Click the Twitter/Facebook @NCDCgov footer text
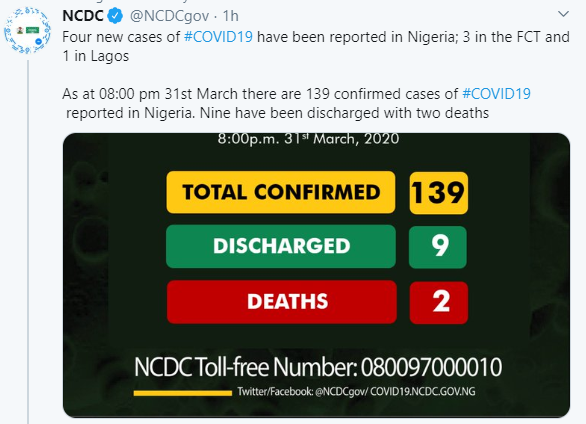The width and height of the screenshot is (586, 424). point(356,392)
